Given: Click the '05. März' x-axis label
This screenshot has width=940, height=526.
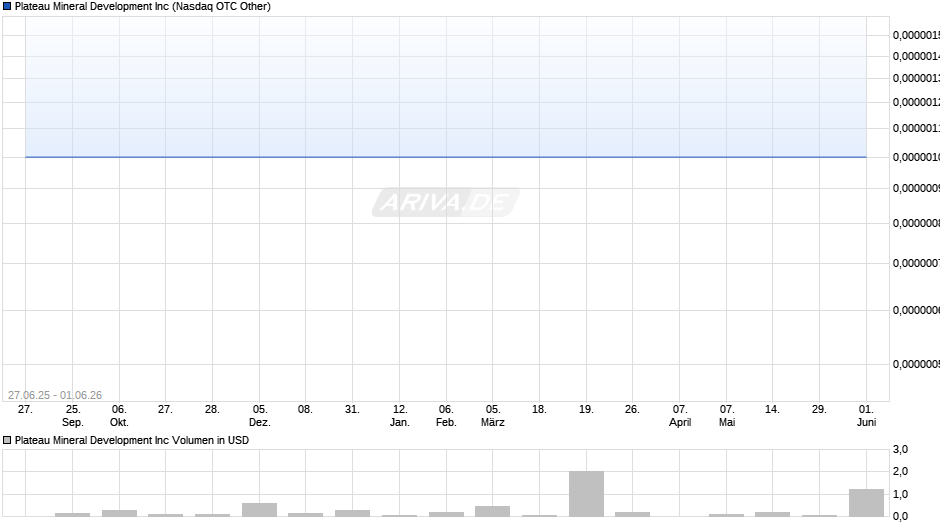Looking at the screenshot, I should tap(493, 416).
